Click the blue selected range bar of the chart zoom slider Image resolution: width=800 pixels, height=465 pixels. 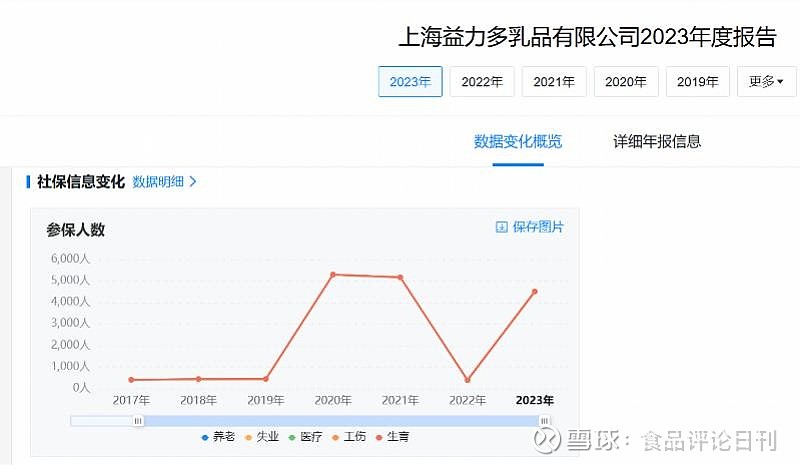point(341,421)
